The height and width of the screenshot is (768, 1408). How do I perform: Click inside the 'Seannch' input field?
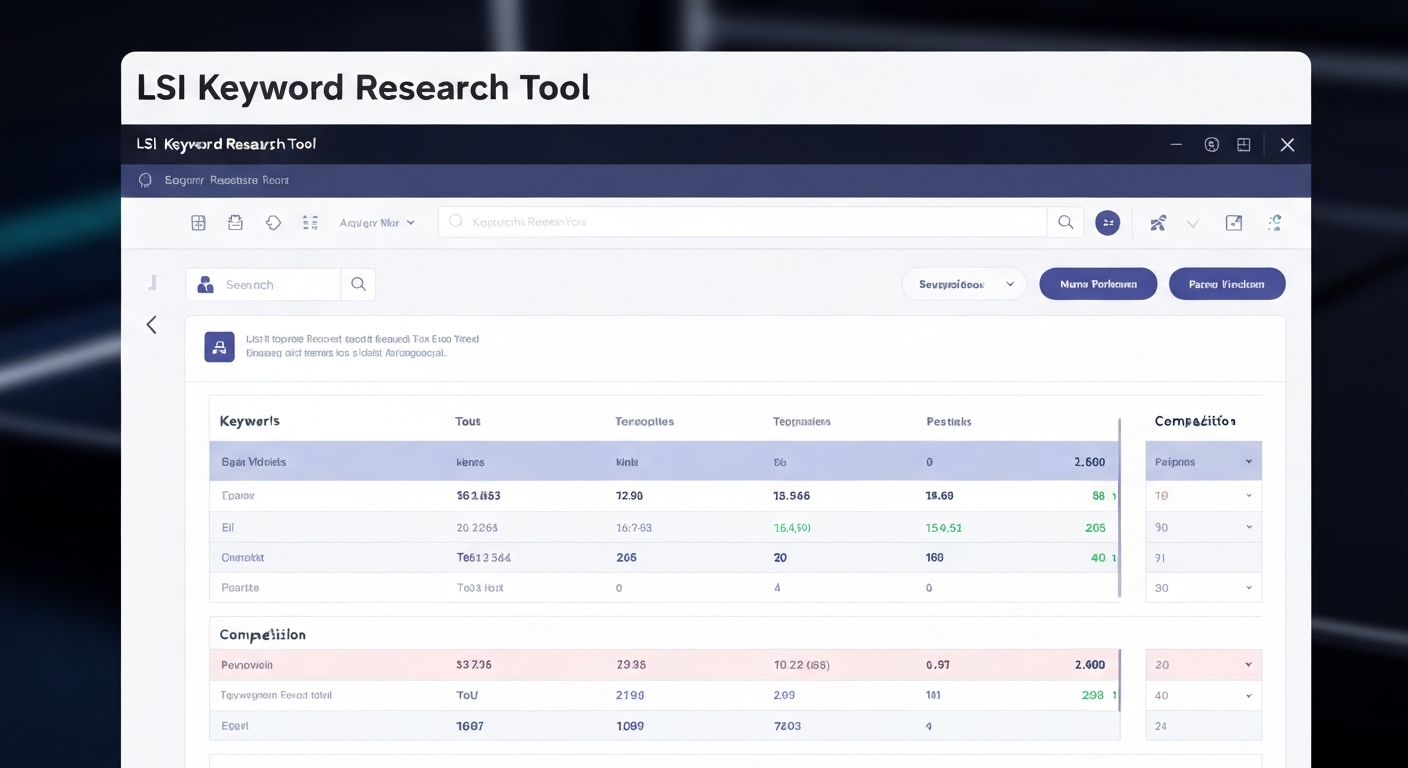(x=270, y=284)
